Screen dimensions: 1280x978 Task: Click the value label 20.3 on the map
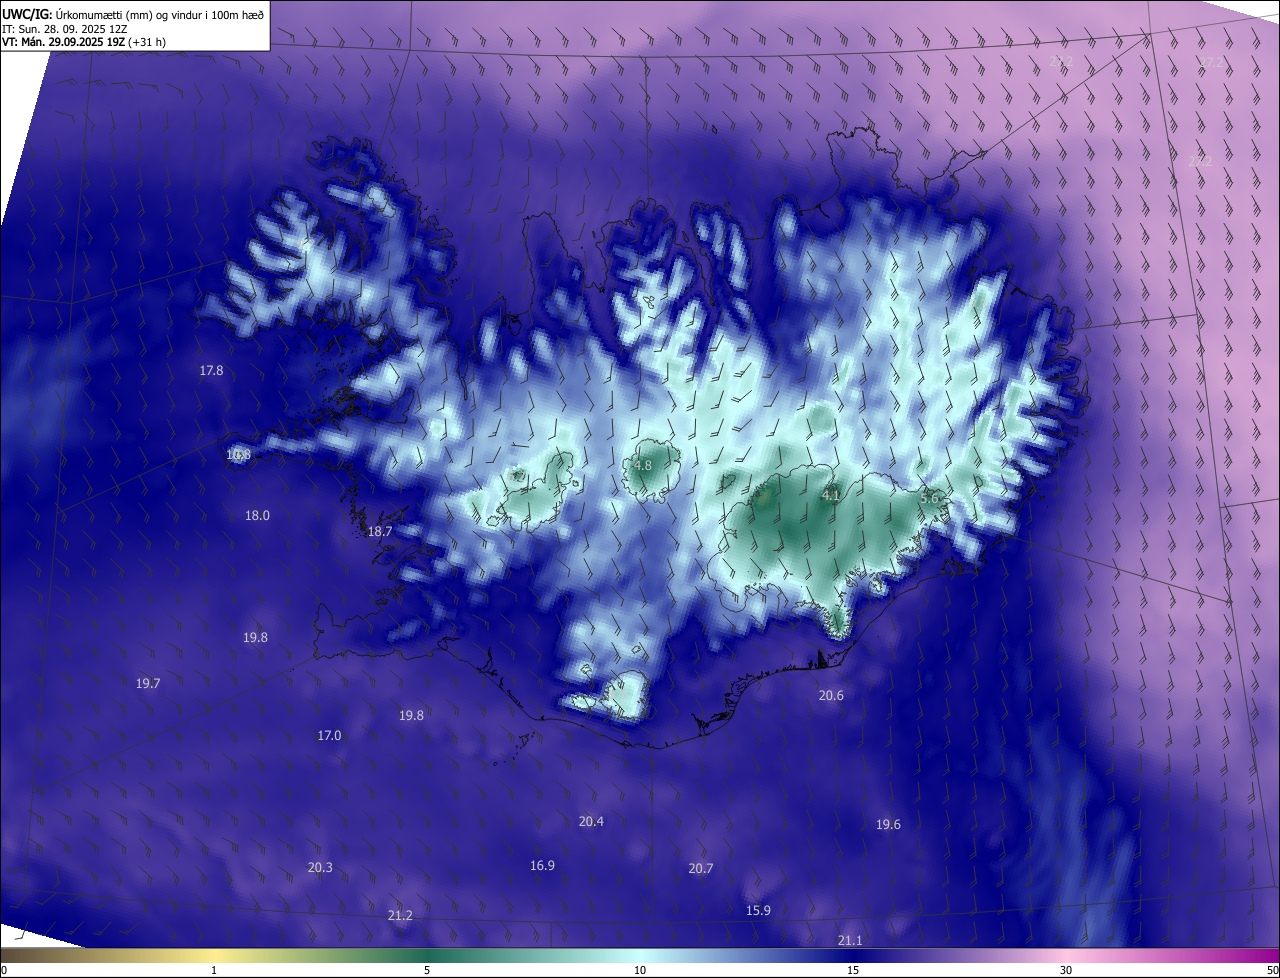[x=320, y=867]
